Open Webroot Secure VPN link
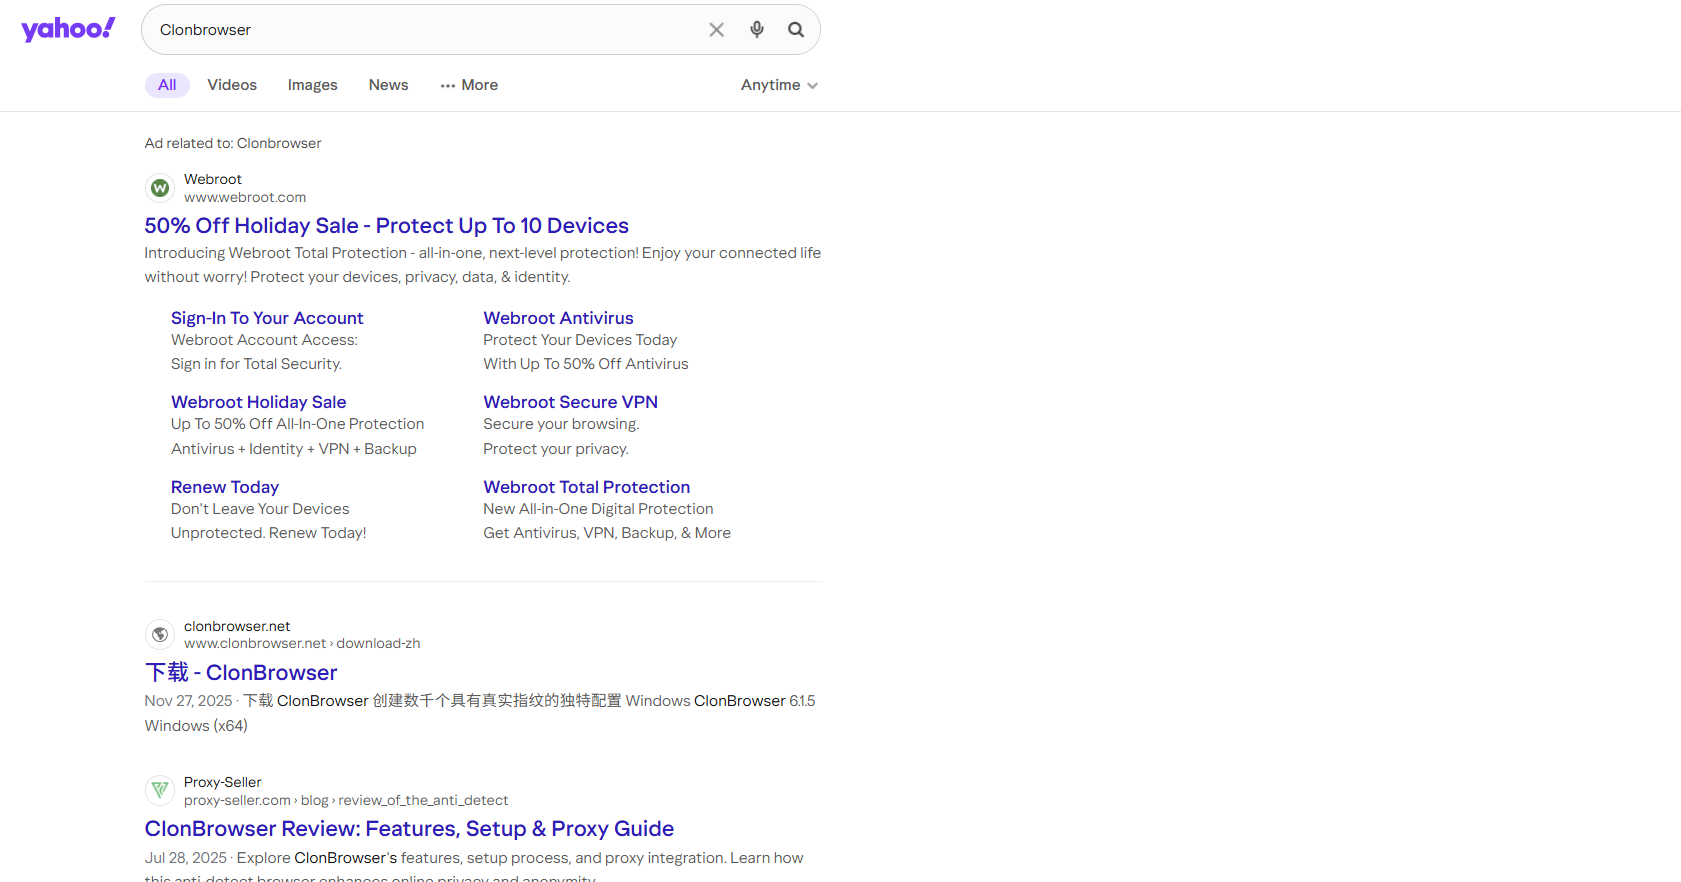The width and height of the screenshot is (1681, 882). [x=571, y=402]
